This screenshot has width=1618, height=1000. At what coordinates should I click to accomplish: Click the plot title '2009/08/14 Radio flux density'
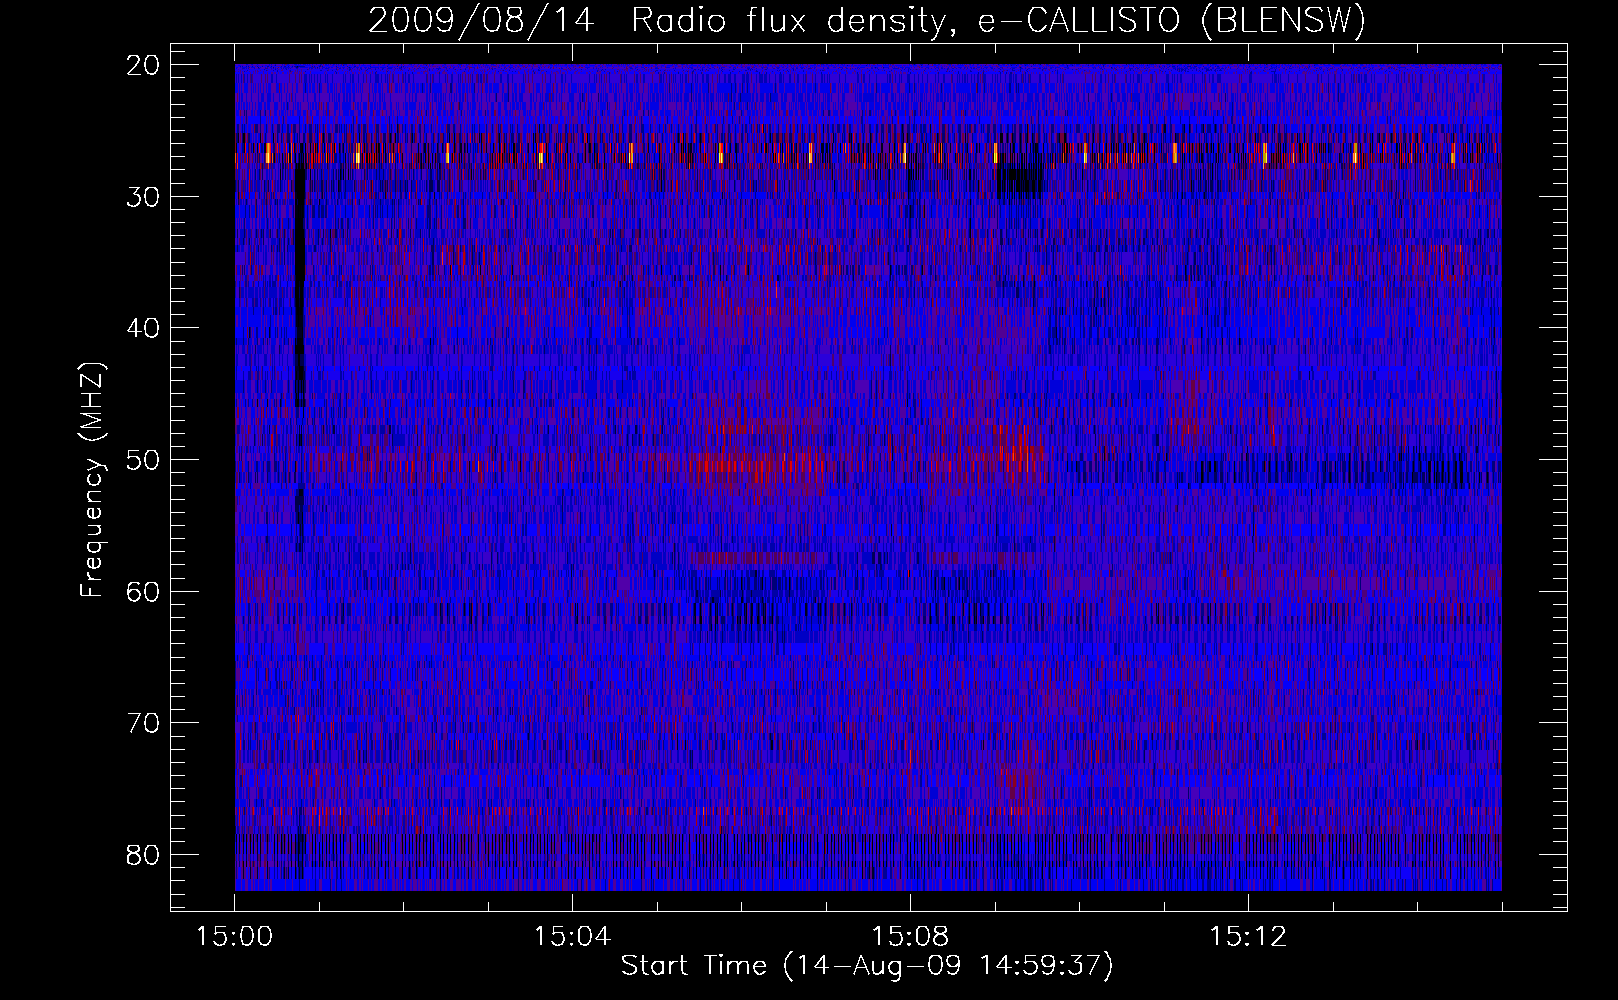[x=867, y=21]
